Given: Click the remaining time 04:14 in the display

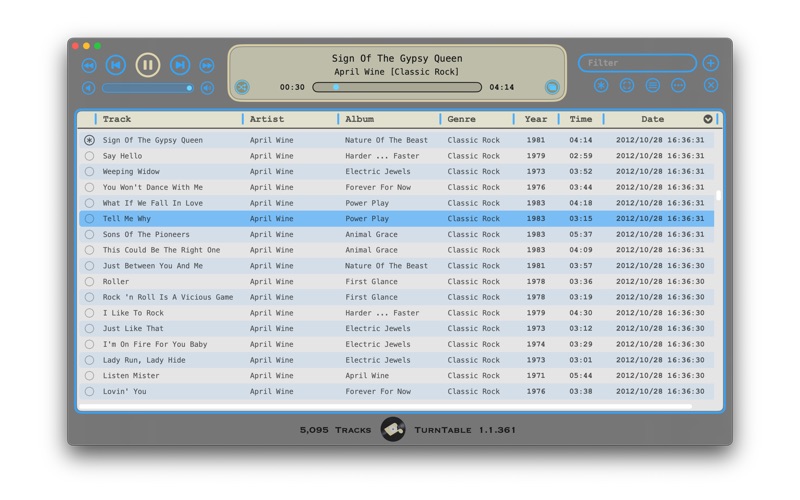Looking at the screenshot, I should point(502,87).
